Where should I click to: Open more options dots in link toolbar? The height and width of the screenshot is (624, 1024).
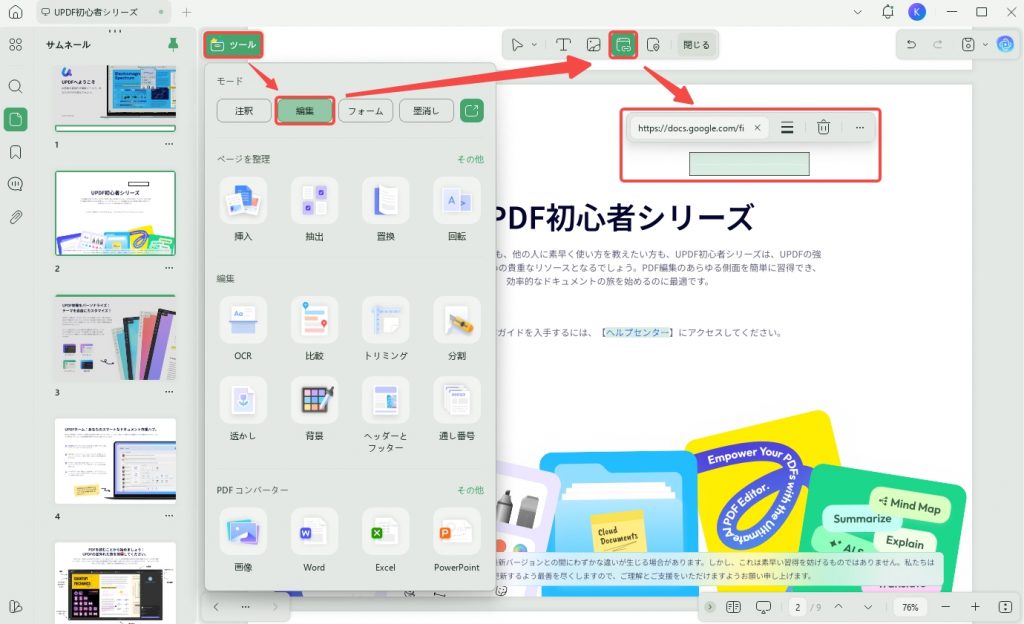(x=859, y=128)
